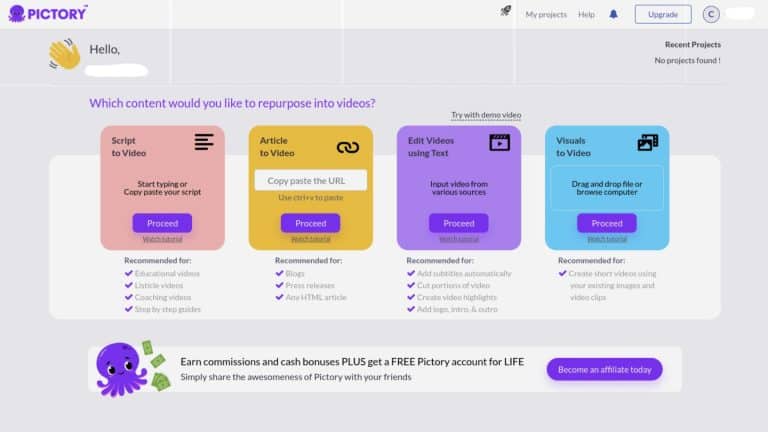Click the Drag and drop file area
The image size is (768, 432).
(607, 188)
